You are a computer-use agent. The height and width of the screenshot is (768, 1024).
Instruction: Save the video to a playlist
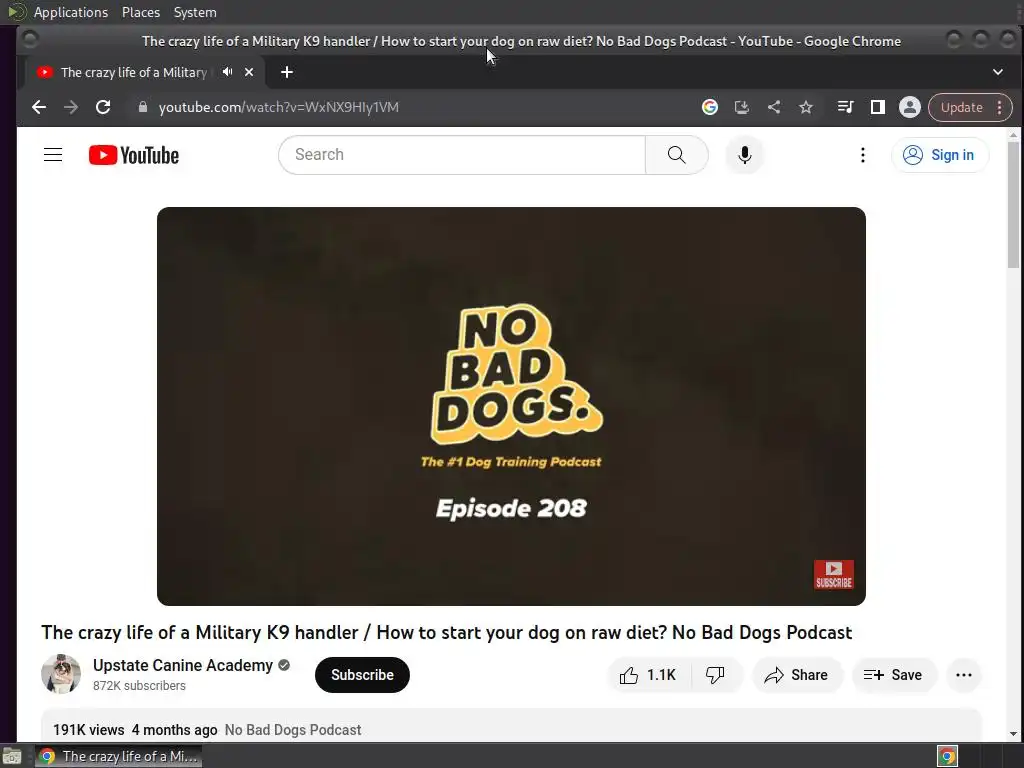(x=893, y=675)
